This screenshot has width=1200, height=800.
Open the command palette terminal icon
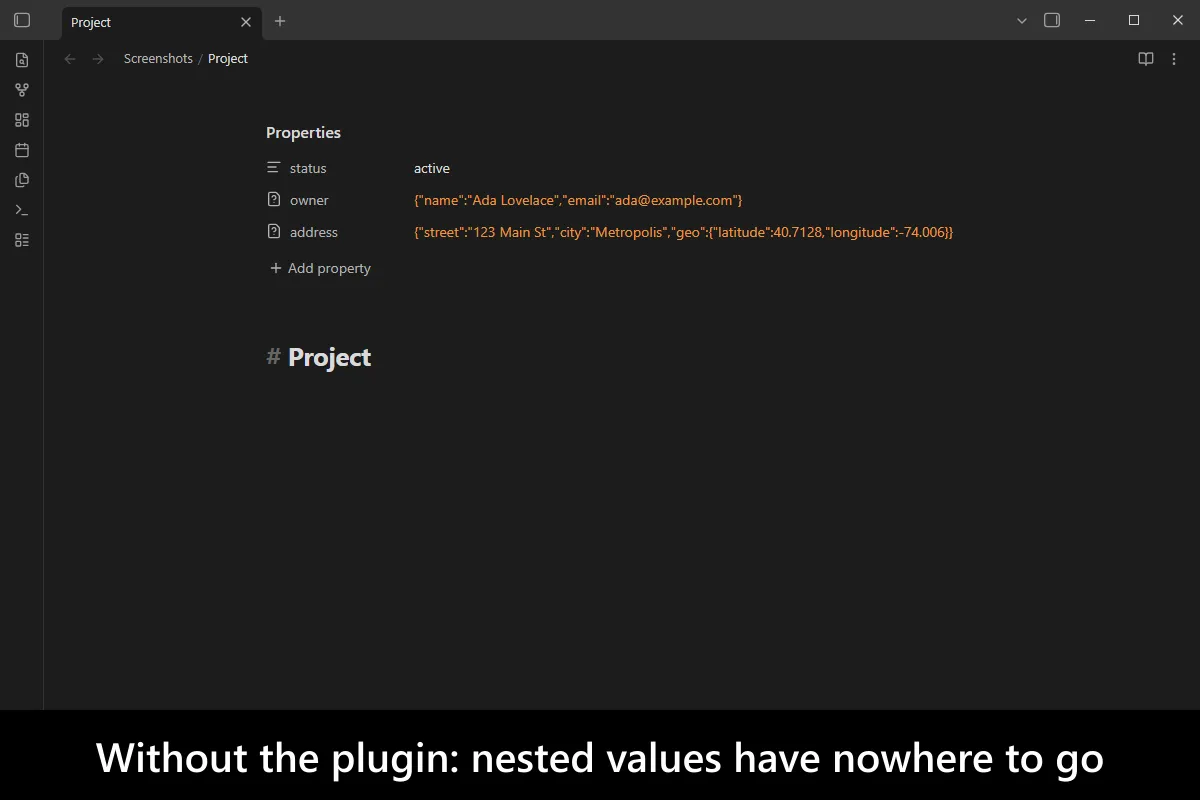[22, 210]
